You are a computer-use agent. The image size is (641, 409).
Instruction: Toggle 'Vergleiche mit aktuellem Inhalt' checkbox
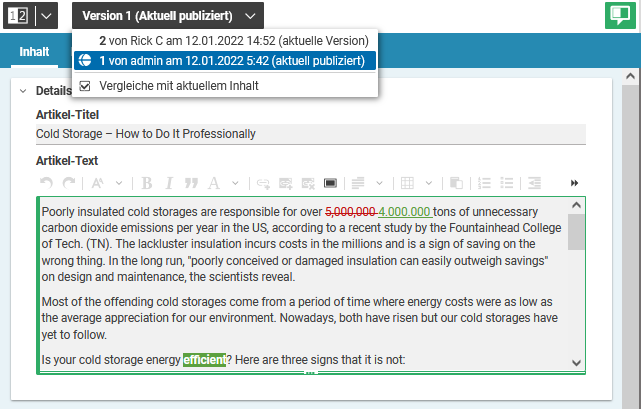tap(85, 86)
